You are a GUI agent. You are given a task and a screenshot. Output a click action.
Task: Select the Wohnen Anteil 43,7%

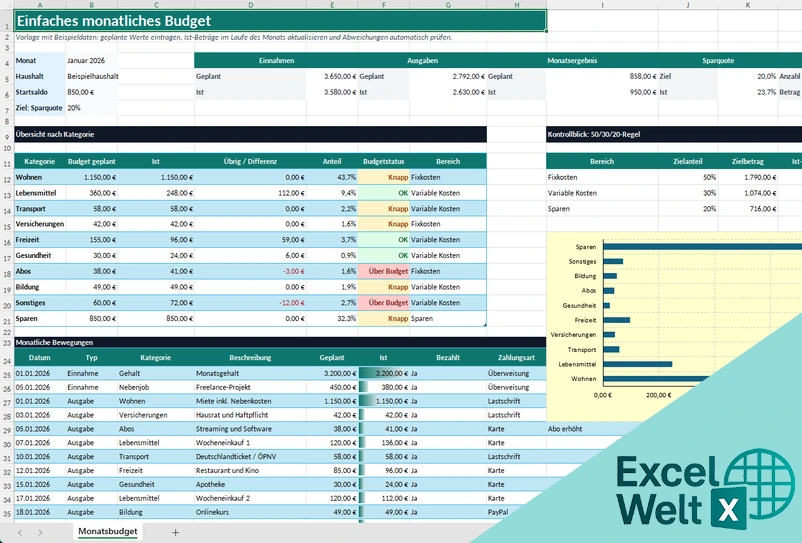[332, 177]
